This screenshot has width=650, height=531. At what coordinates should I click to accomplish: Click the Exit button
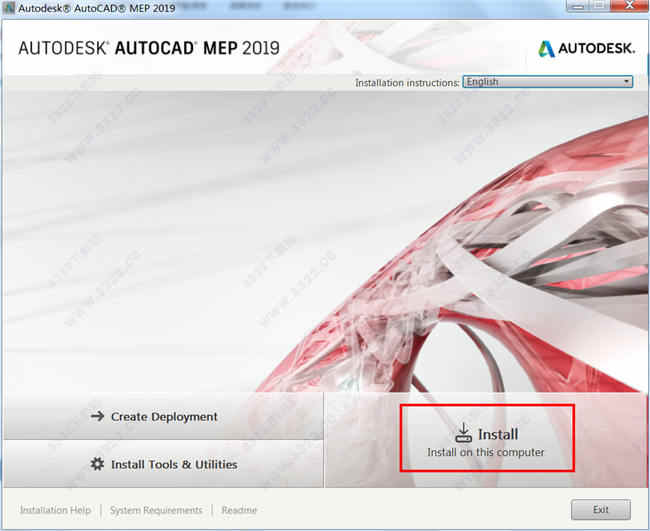point(601,509)
